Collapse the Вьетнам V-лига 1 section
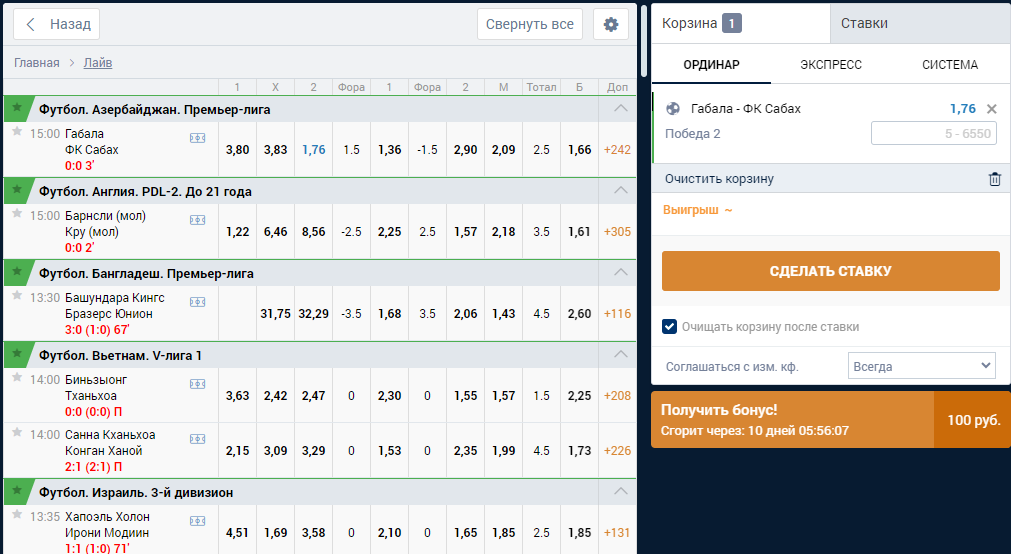 pyautogui.click(x=620, y=354)
